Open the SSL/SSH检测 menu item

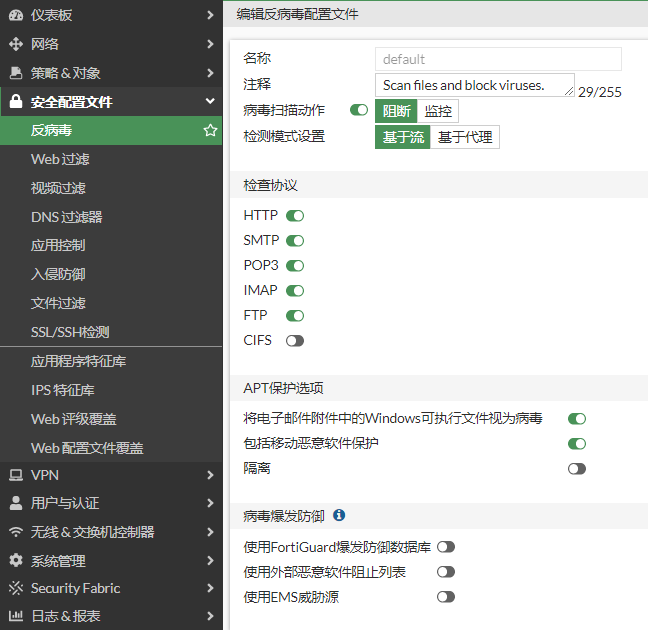tap(70, 332)
